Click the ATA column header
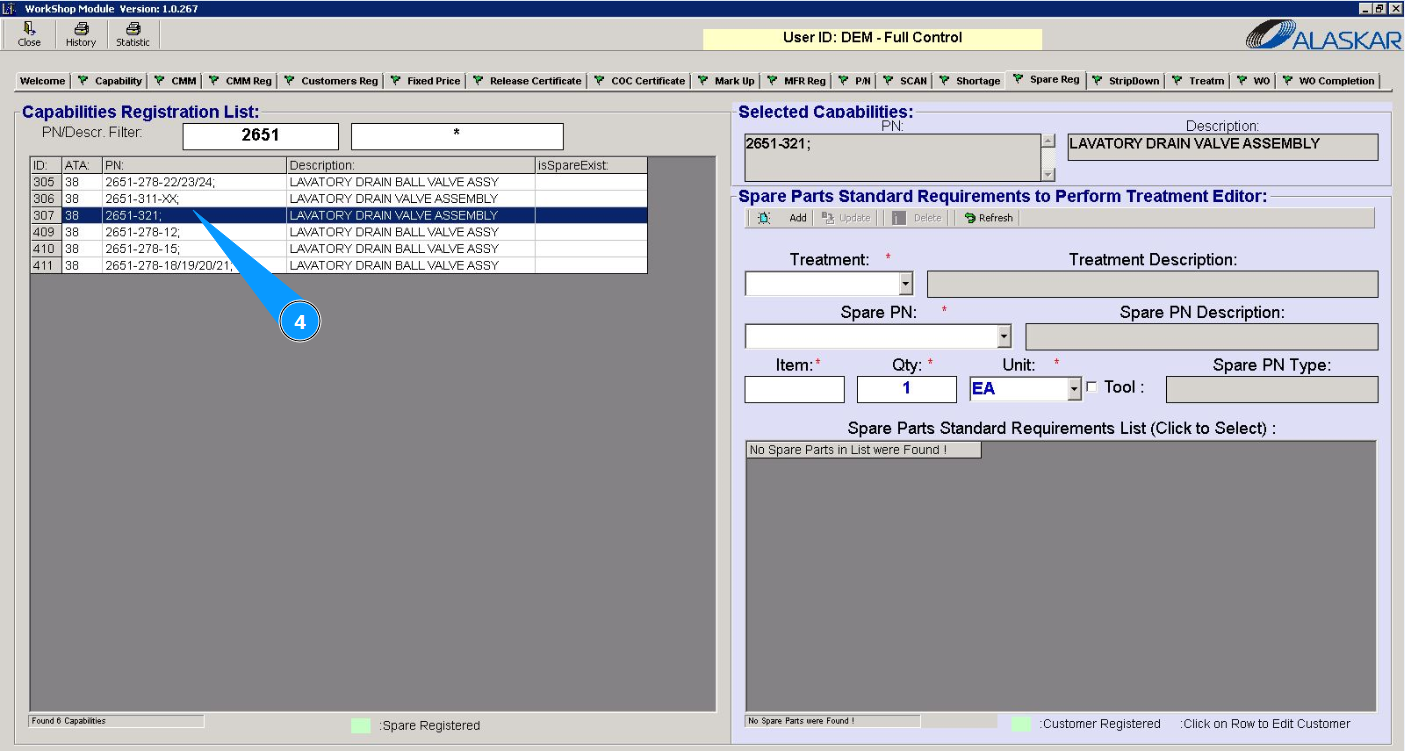 click(82, 165)
